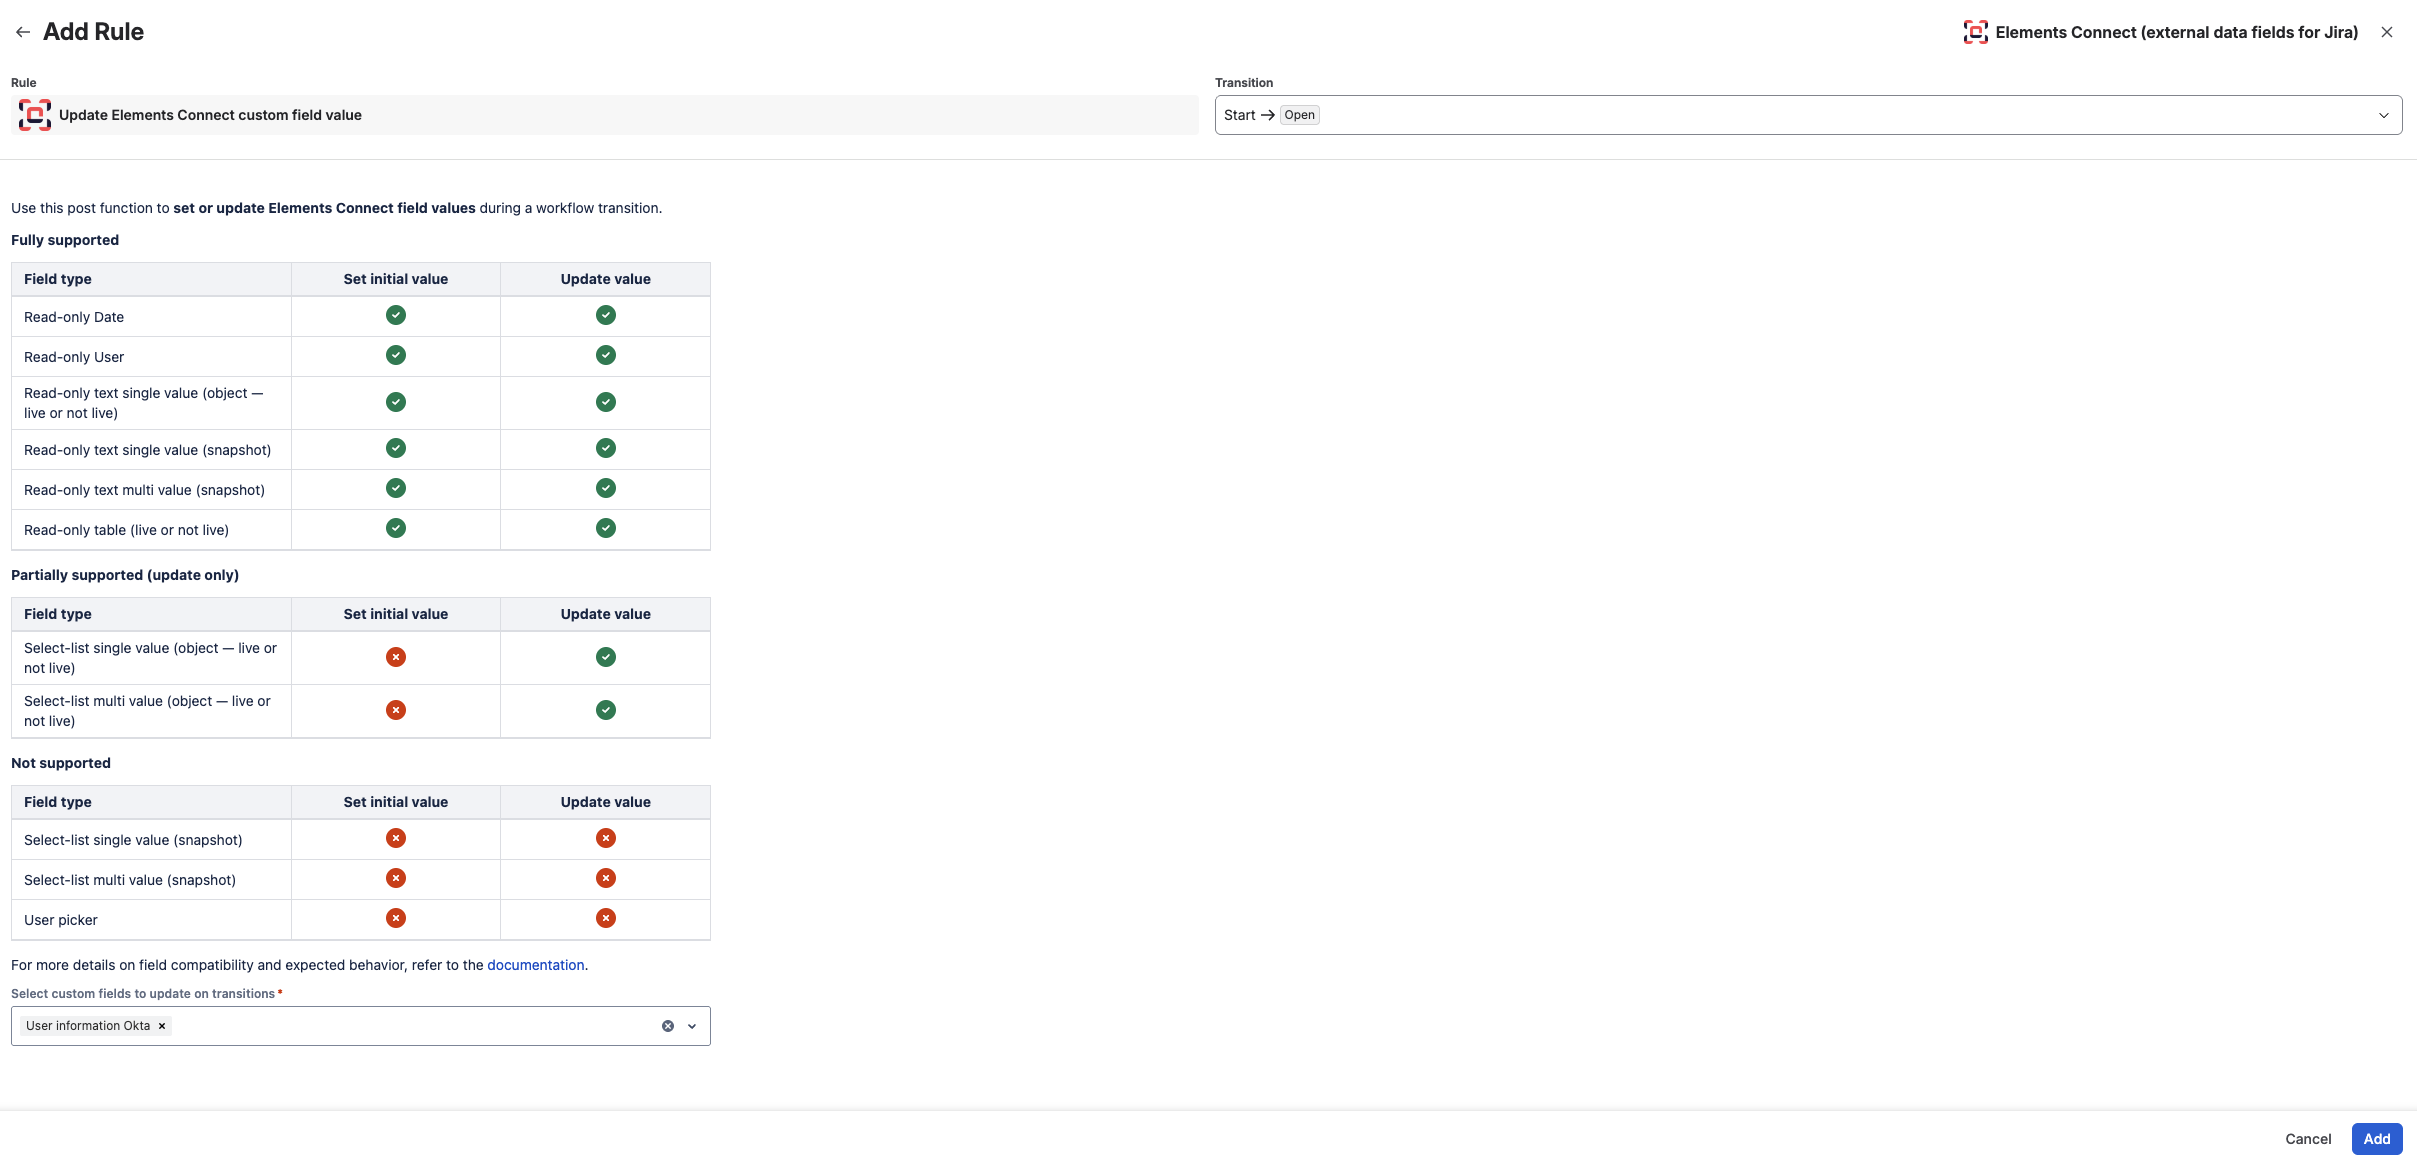Select the Read-only Date row label
The image size is (2417, 1164).
(x=74, y=317)
